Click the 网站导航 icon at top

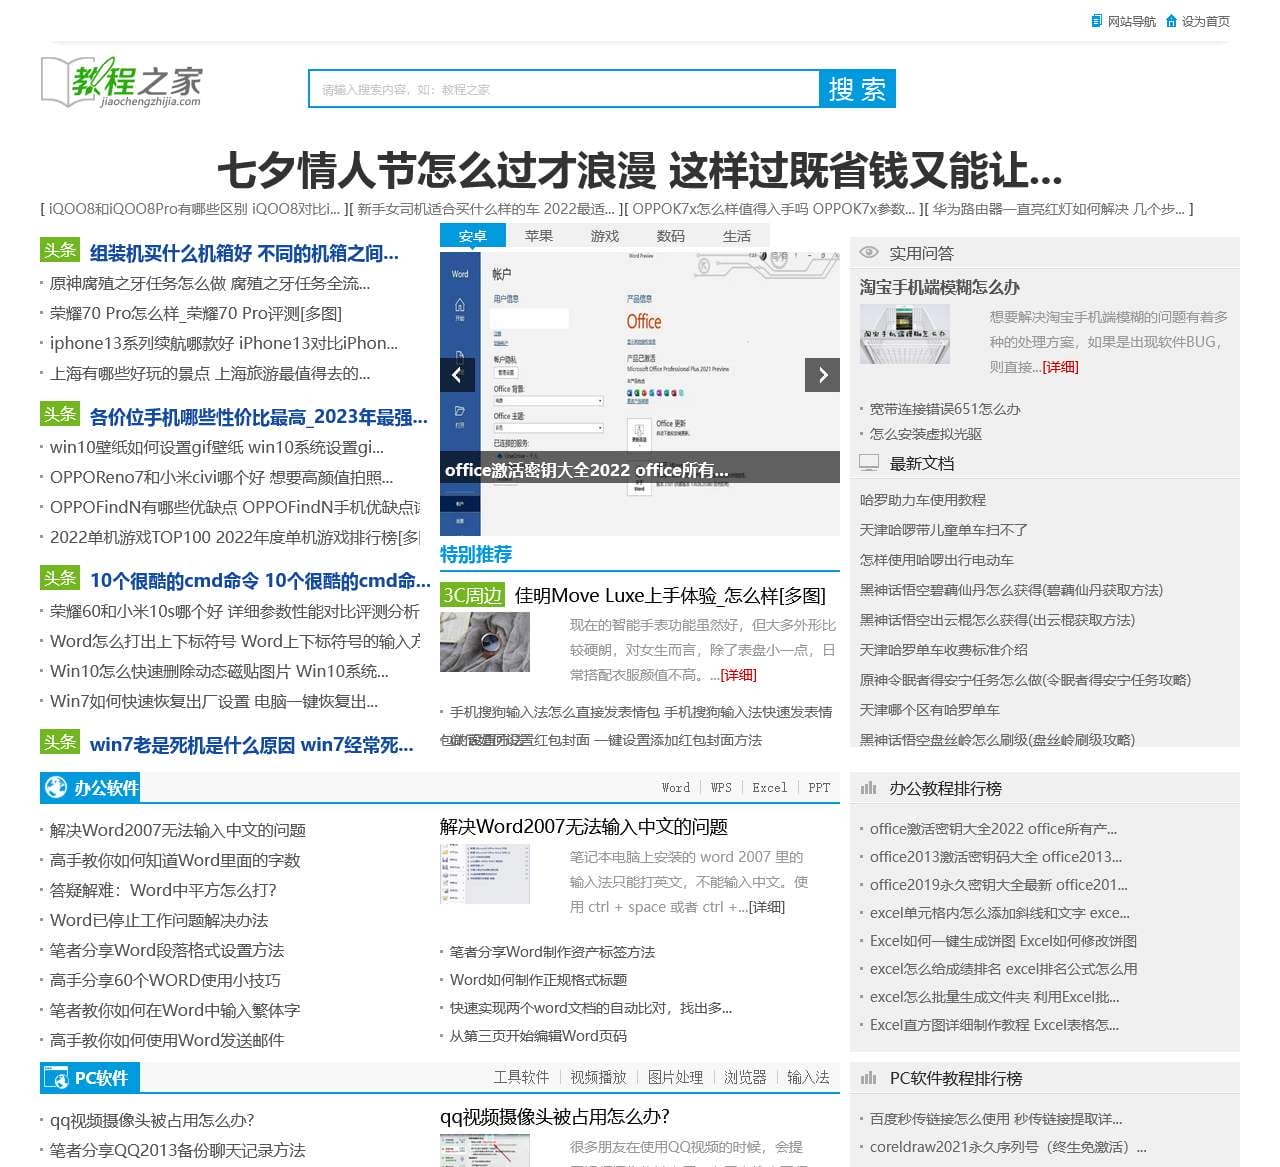[1096, 21]
